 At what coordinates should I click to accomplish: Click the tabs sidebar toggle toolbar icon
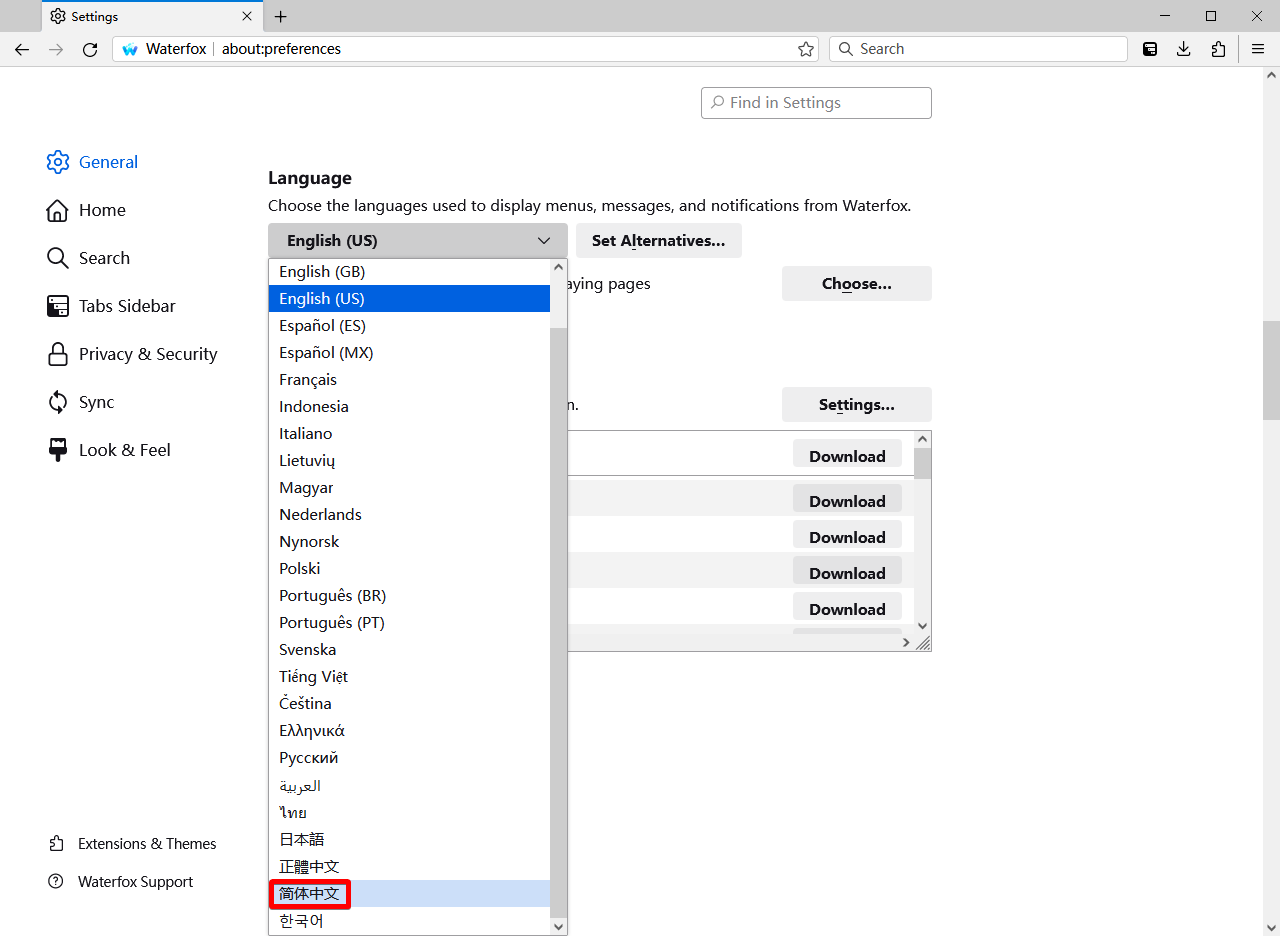click(x=1150, y=49)
